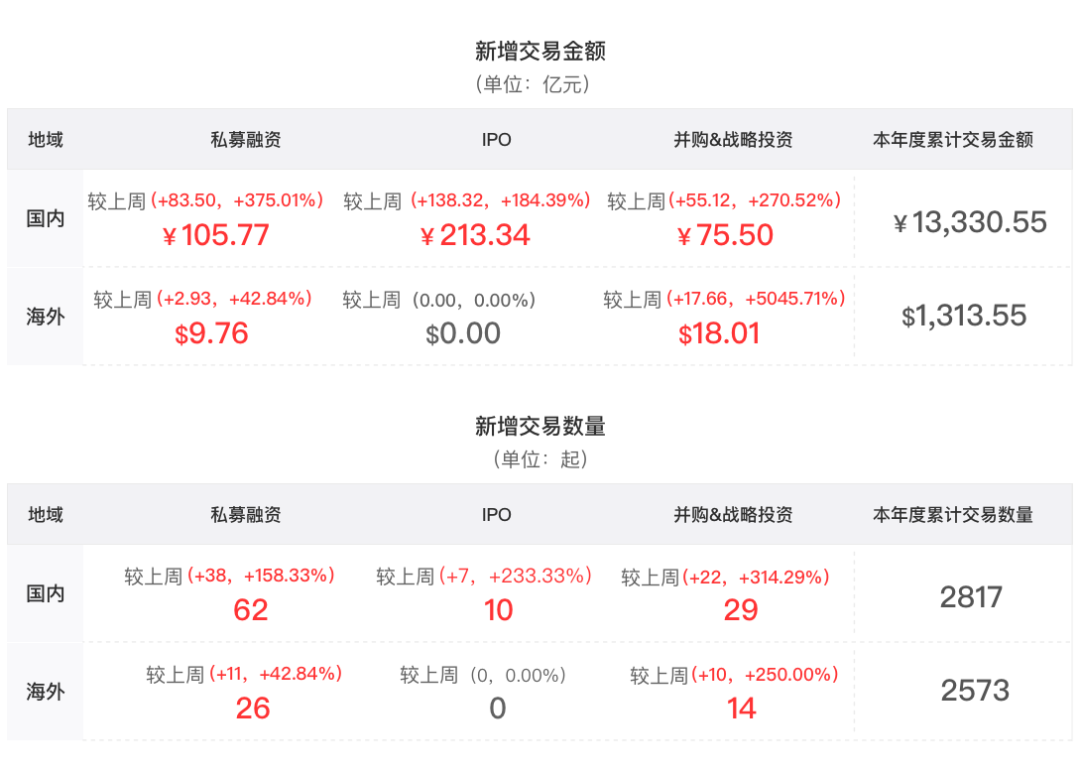
Task: Click the 本年度累计交易数量 column header
Action: [953, 515]
